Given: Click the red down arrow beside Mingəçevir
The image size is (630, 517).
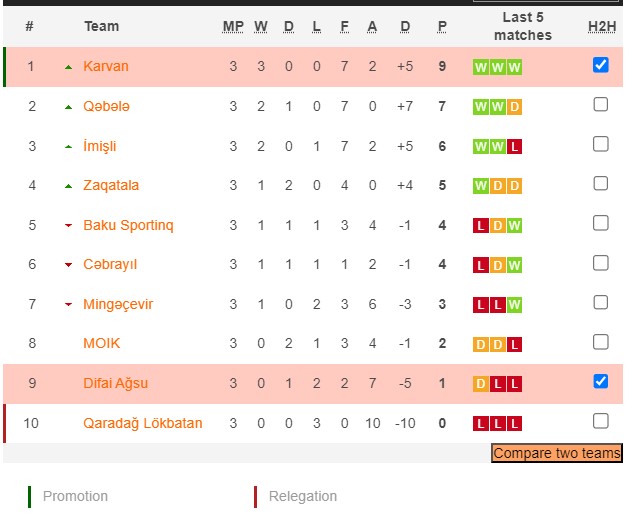Looking at the screenshot, I should tap(68, 305).
